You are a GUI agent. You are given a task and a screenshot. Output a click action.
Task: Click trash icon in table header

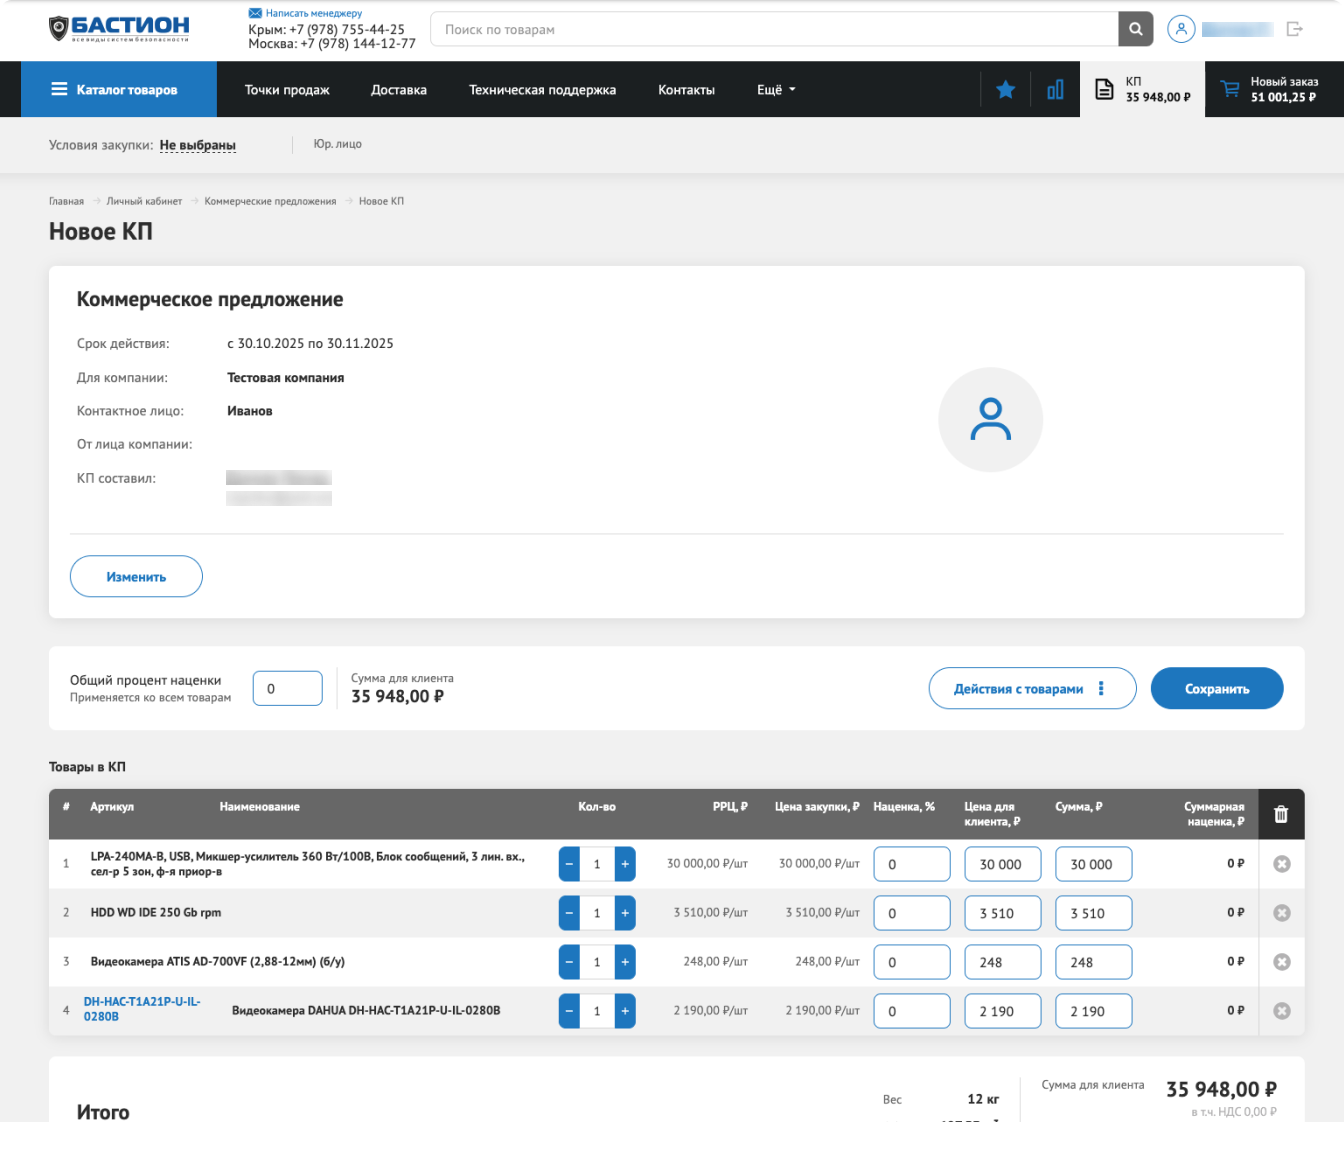1281,814
